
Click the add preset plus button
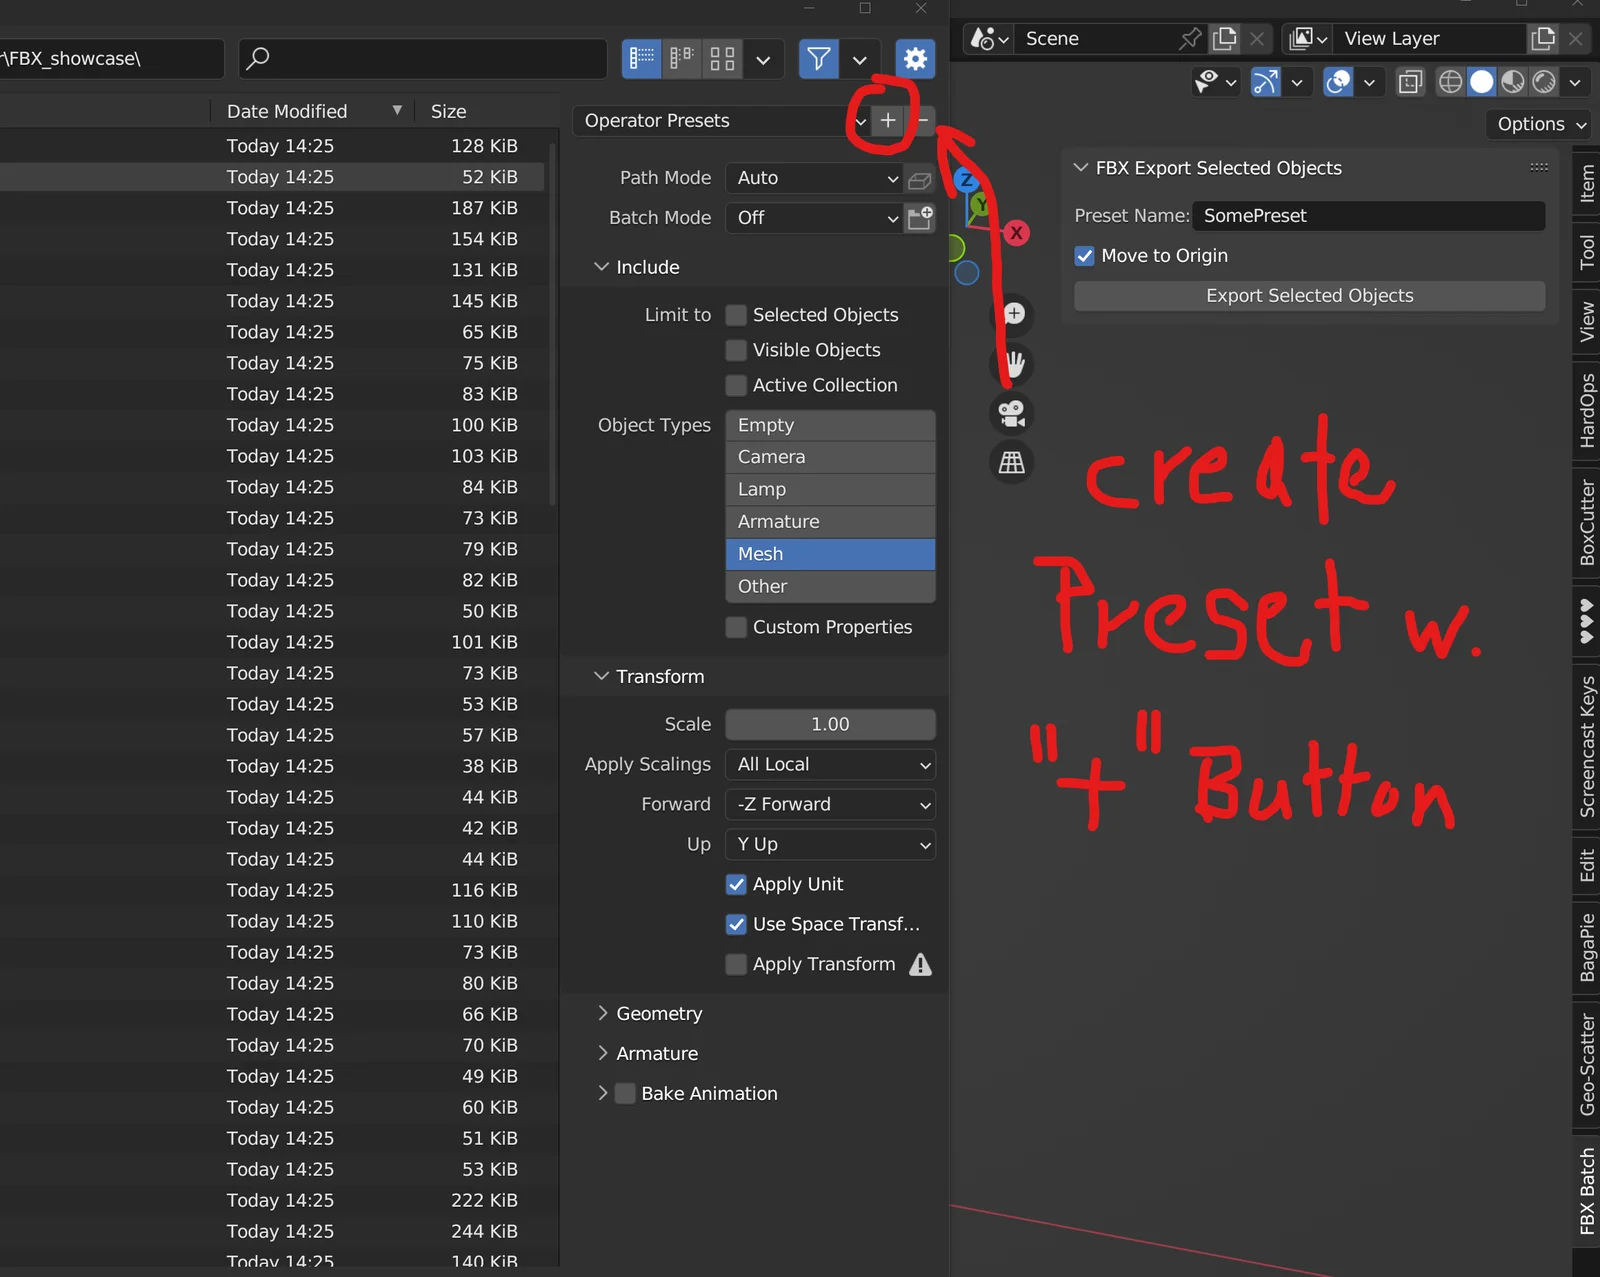887,121
